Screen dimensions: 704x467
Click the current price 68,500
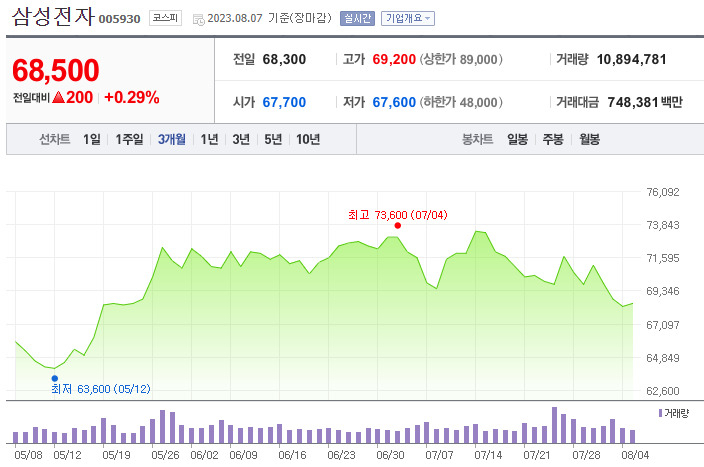point(56,70)
